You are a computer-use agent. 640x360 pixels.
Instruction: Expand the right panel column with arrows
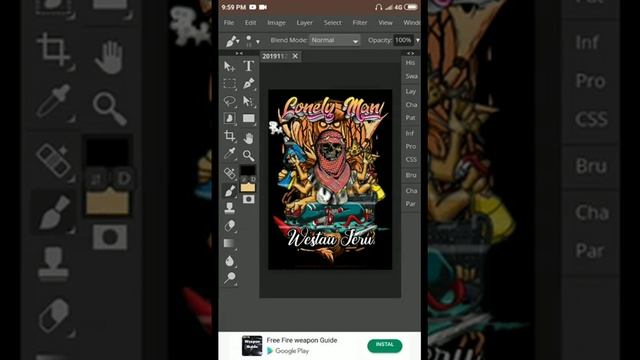[x=410, y=53]
